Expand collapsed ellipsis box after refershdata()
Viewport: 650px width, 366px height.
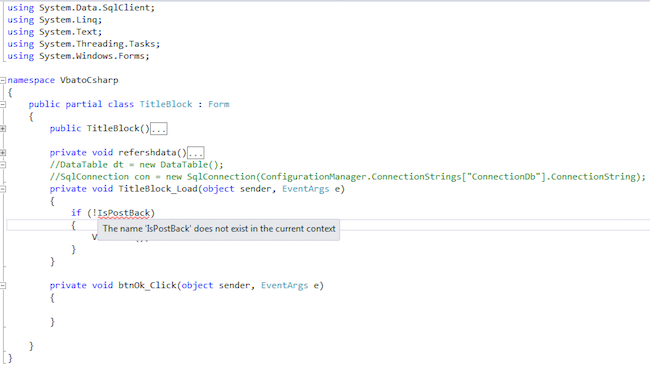(196, 153)
